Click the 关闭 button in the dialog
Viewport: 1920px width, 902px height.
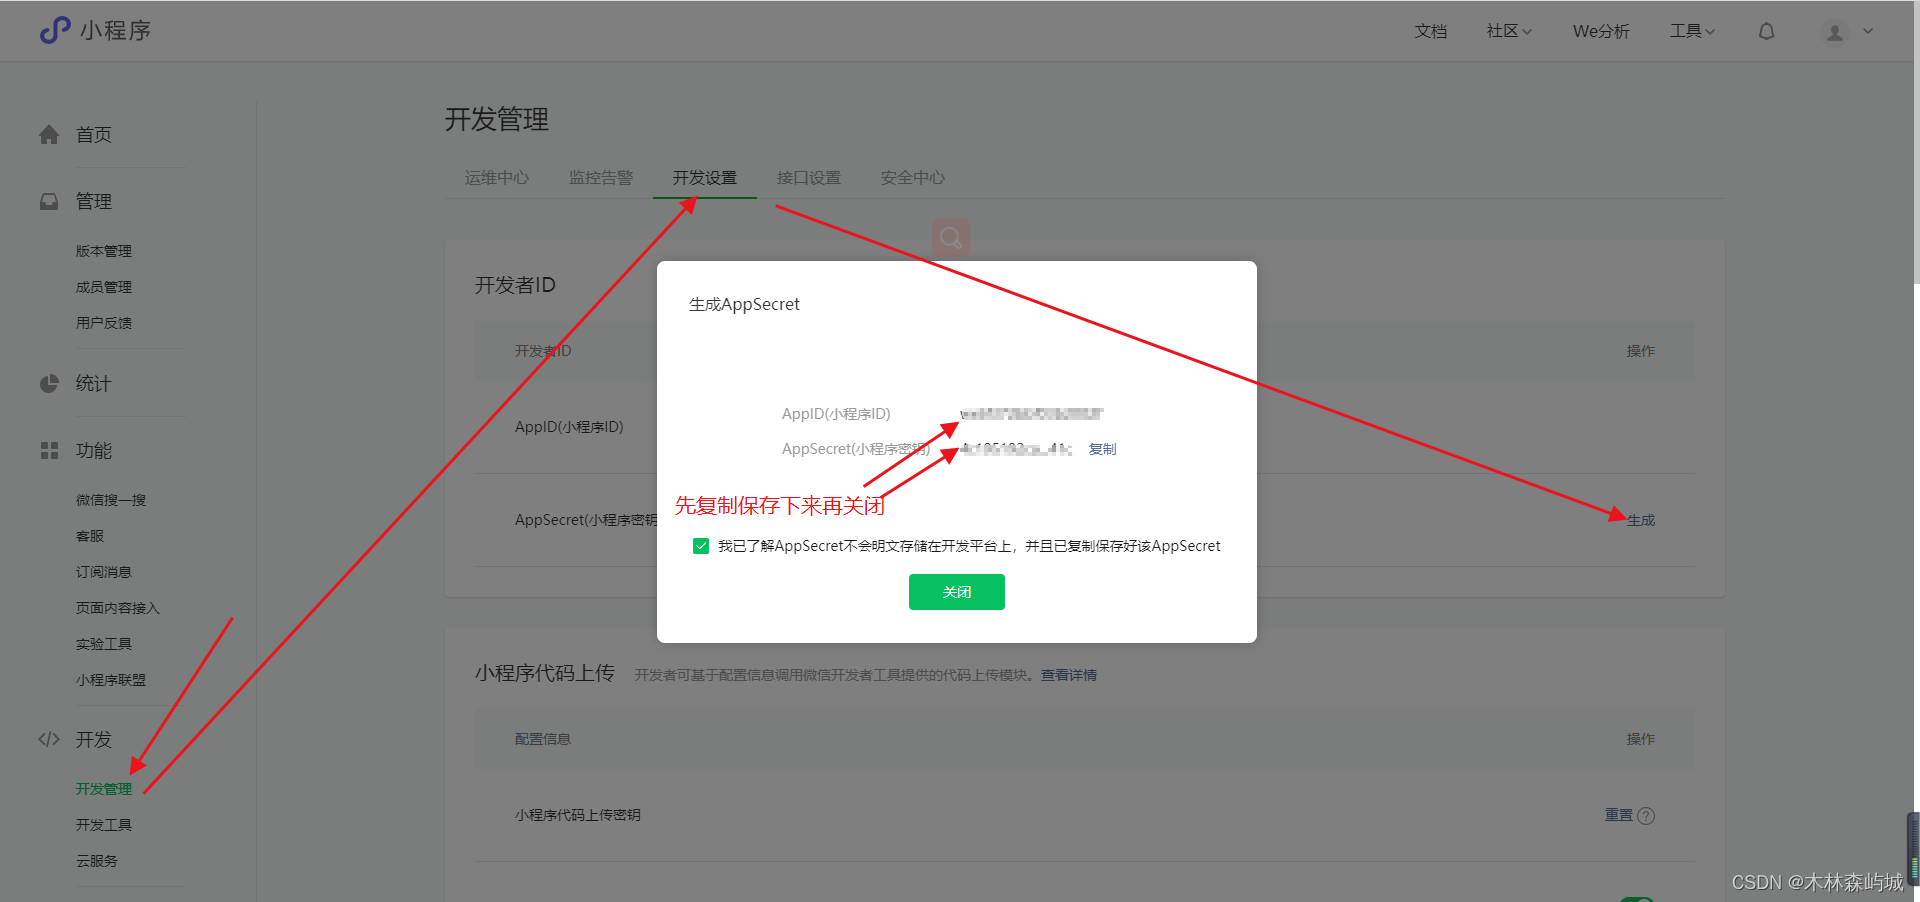coord(956,591)
